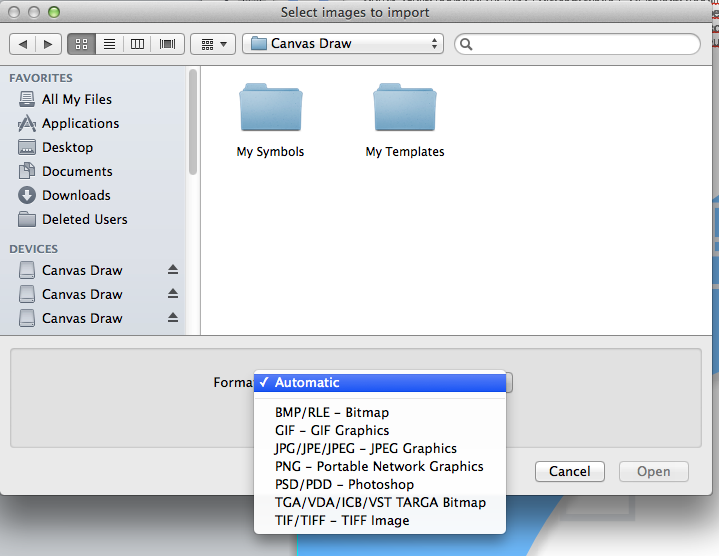Image resolution: width=719 pixels, height=556 pixels.
Task: Open the item arrangement dropdown
Action: click(213, 44)
